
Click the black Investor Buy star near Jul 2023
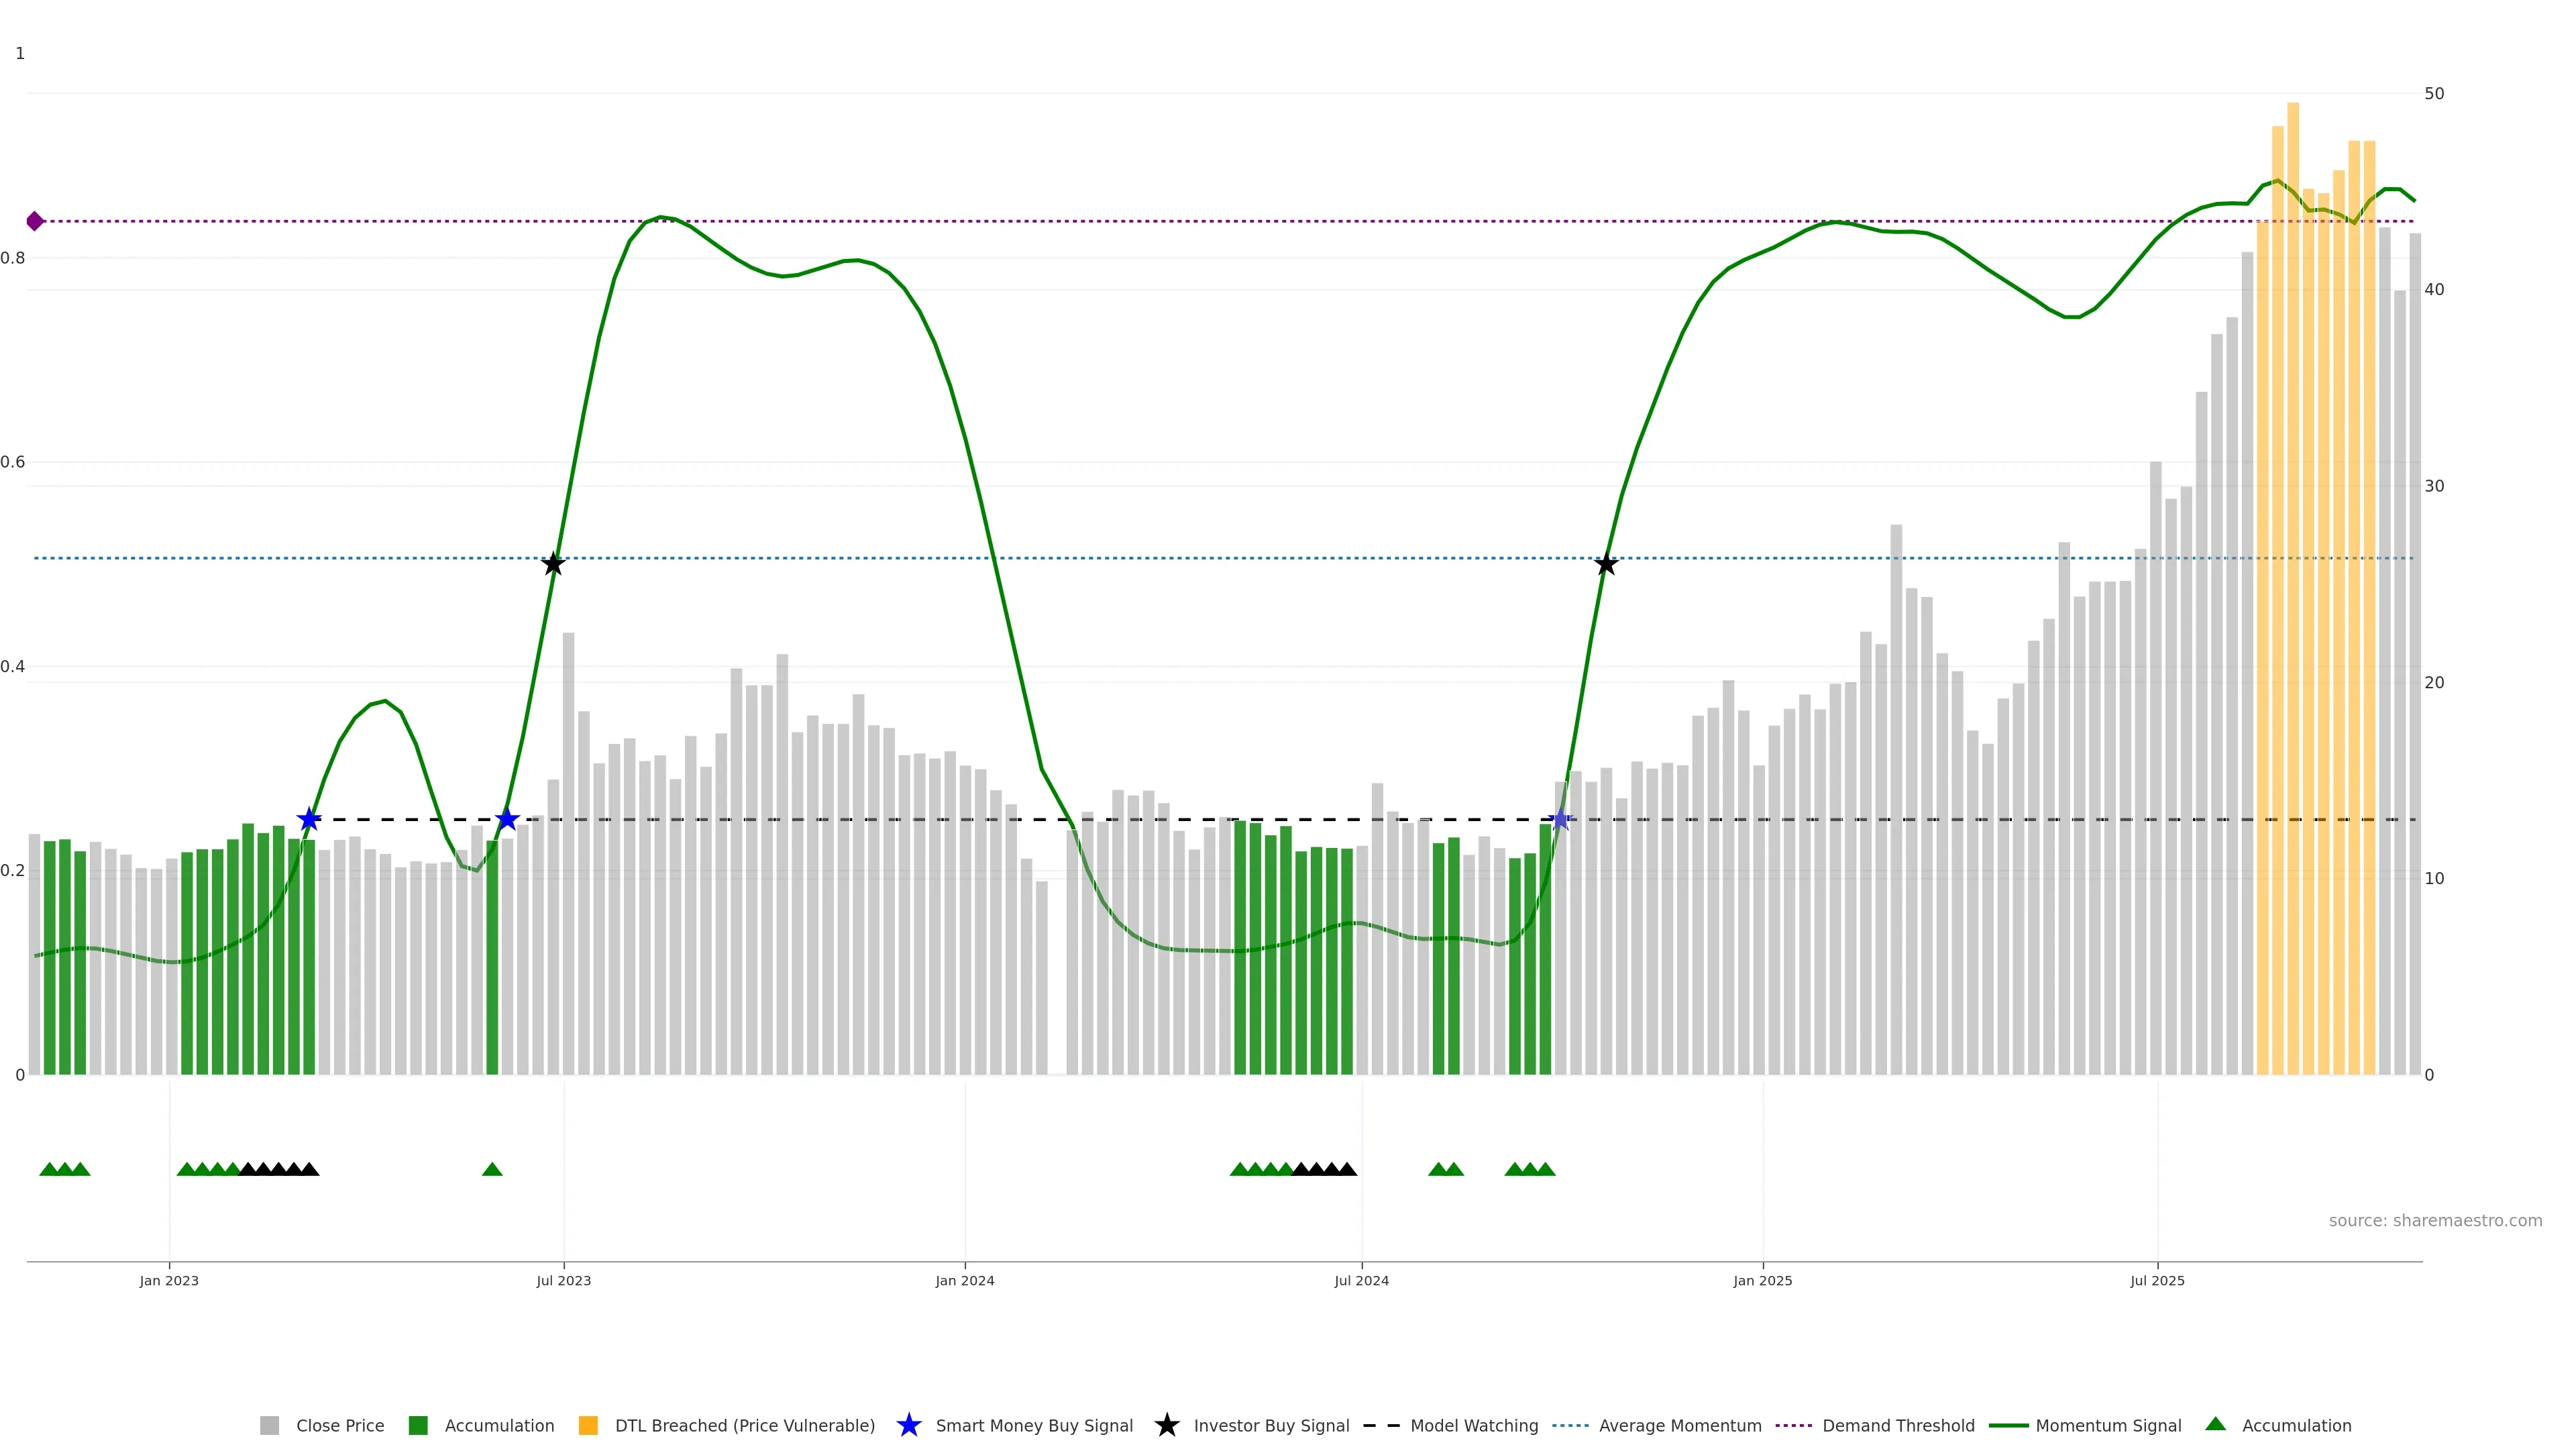553,564
